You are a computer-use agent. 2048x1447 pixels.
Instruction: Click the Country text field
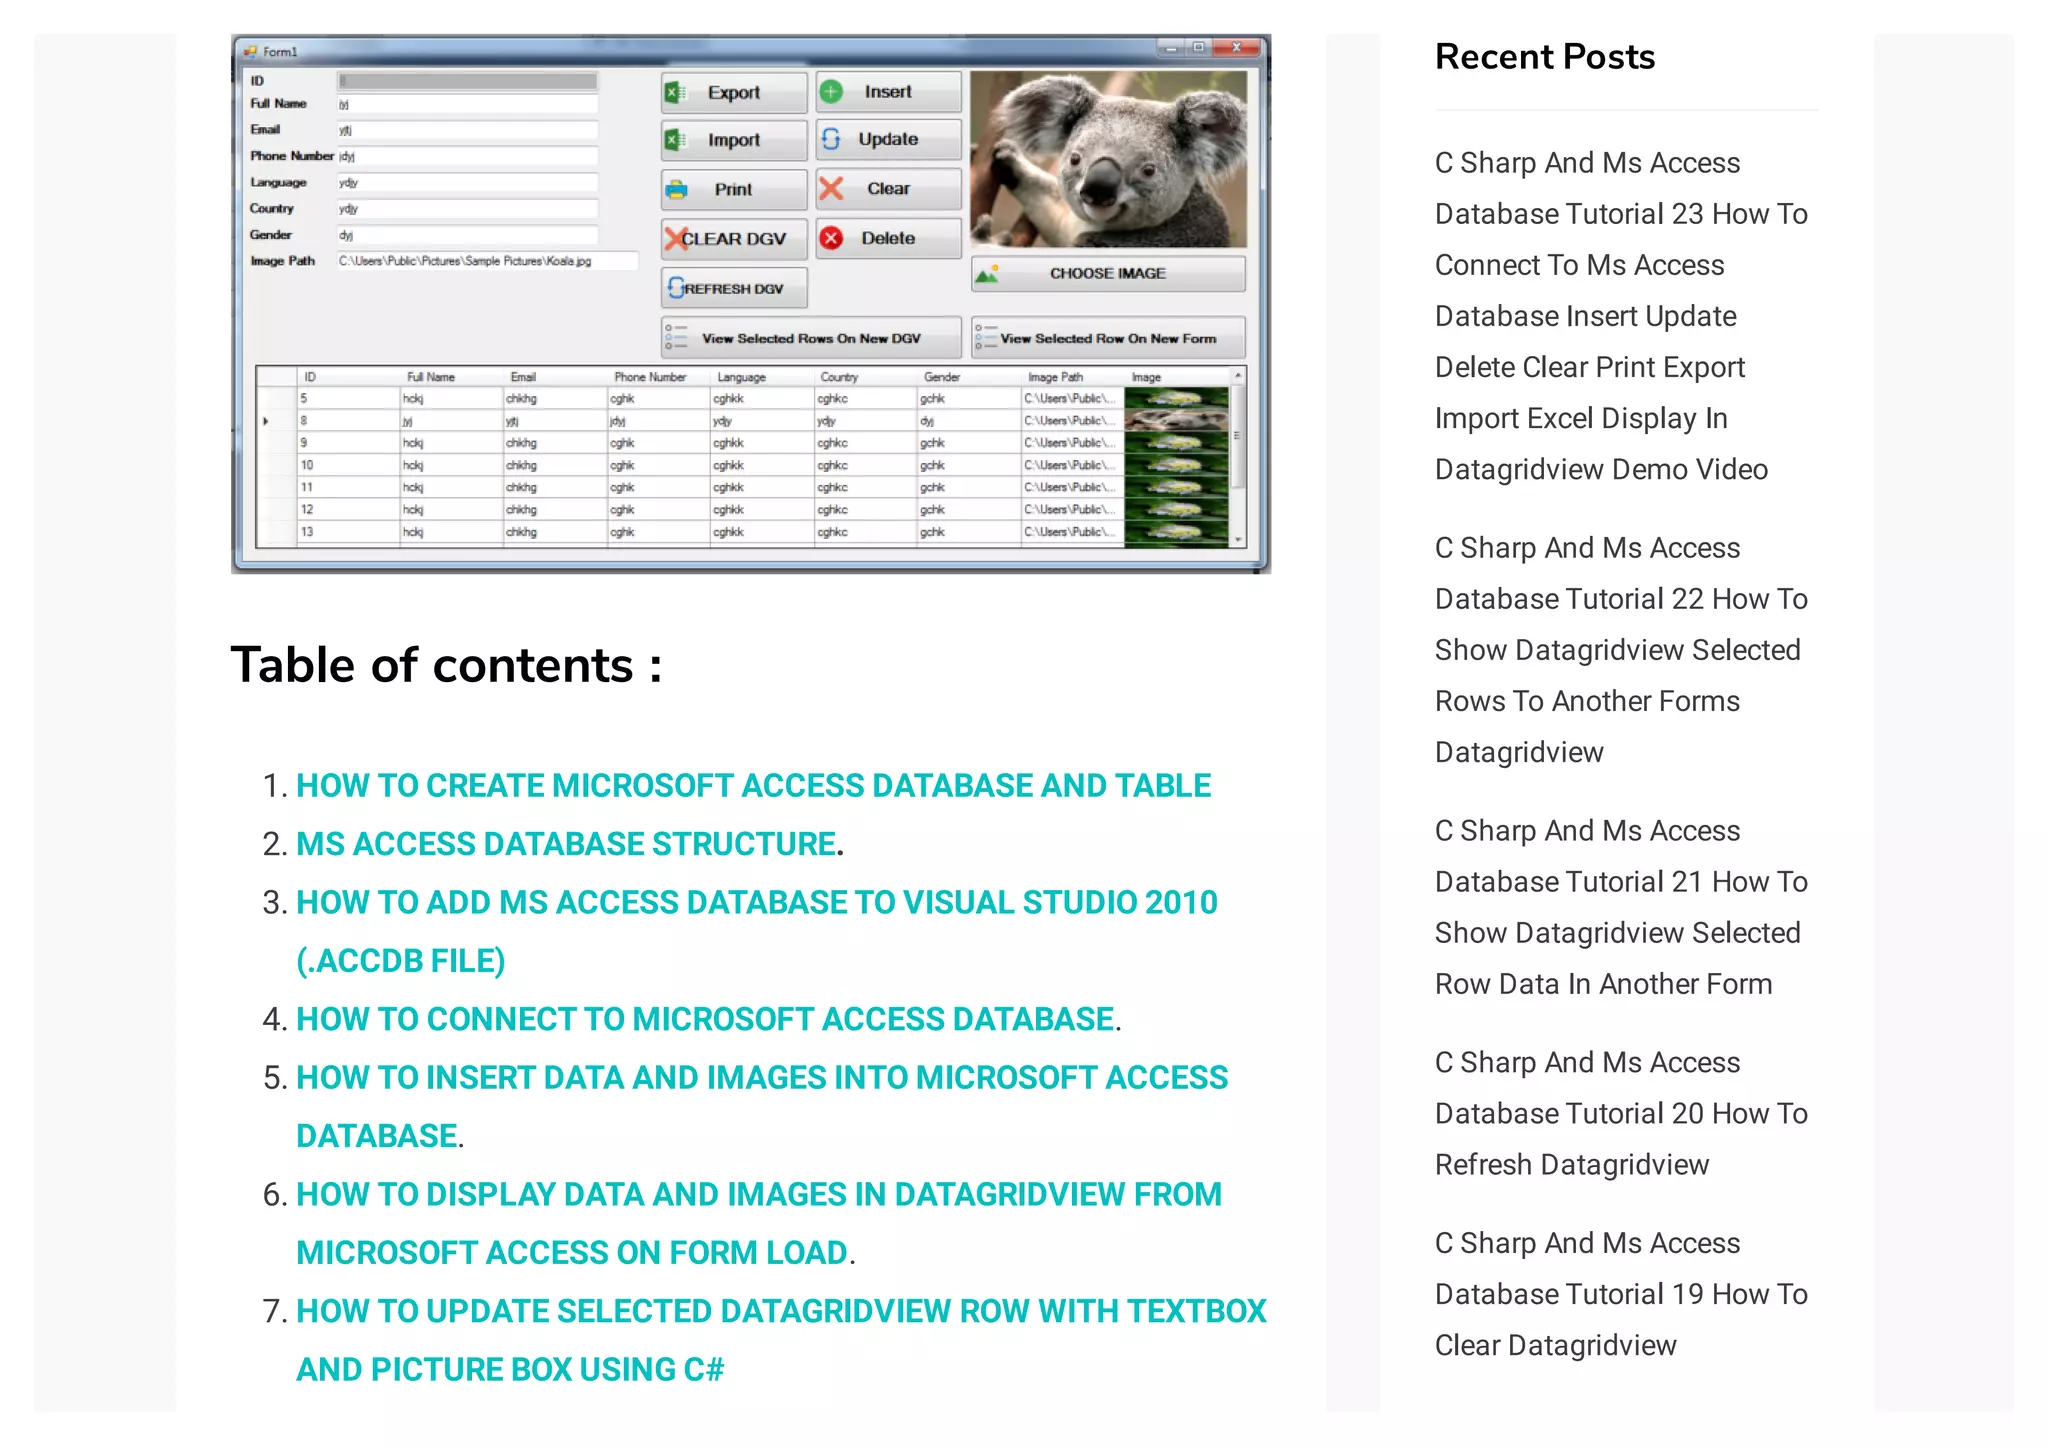click(x=467, y=209)
